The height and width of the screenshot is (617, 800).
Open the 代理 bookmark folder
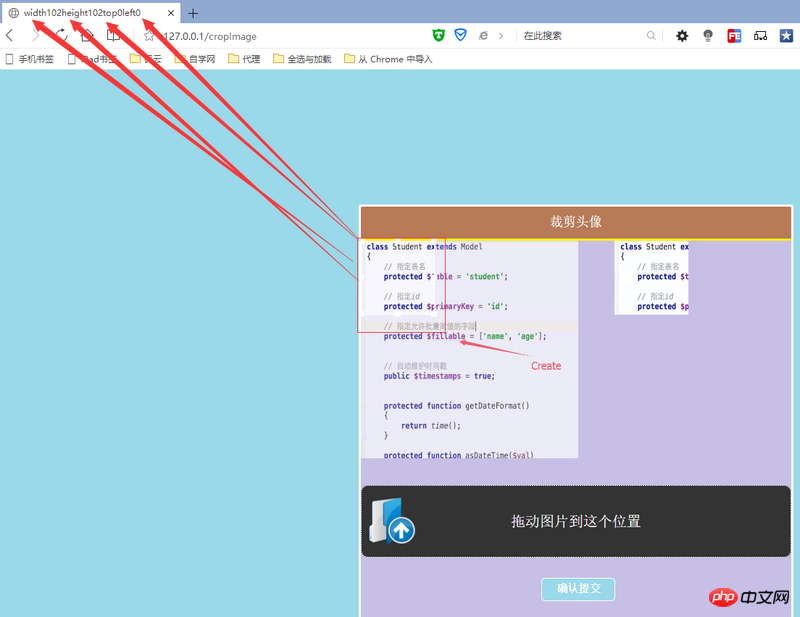(x=244, y=59)
